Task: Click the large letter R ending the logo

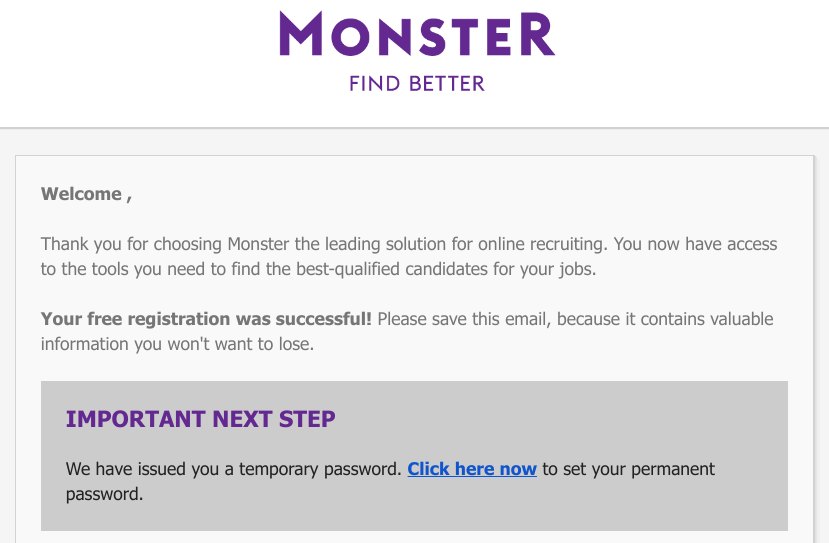Action: click(x=537, y=34)
